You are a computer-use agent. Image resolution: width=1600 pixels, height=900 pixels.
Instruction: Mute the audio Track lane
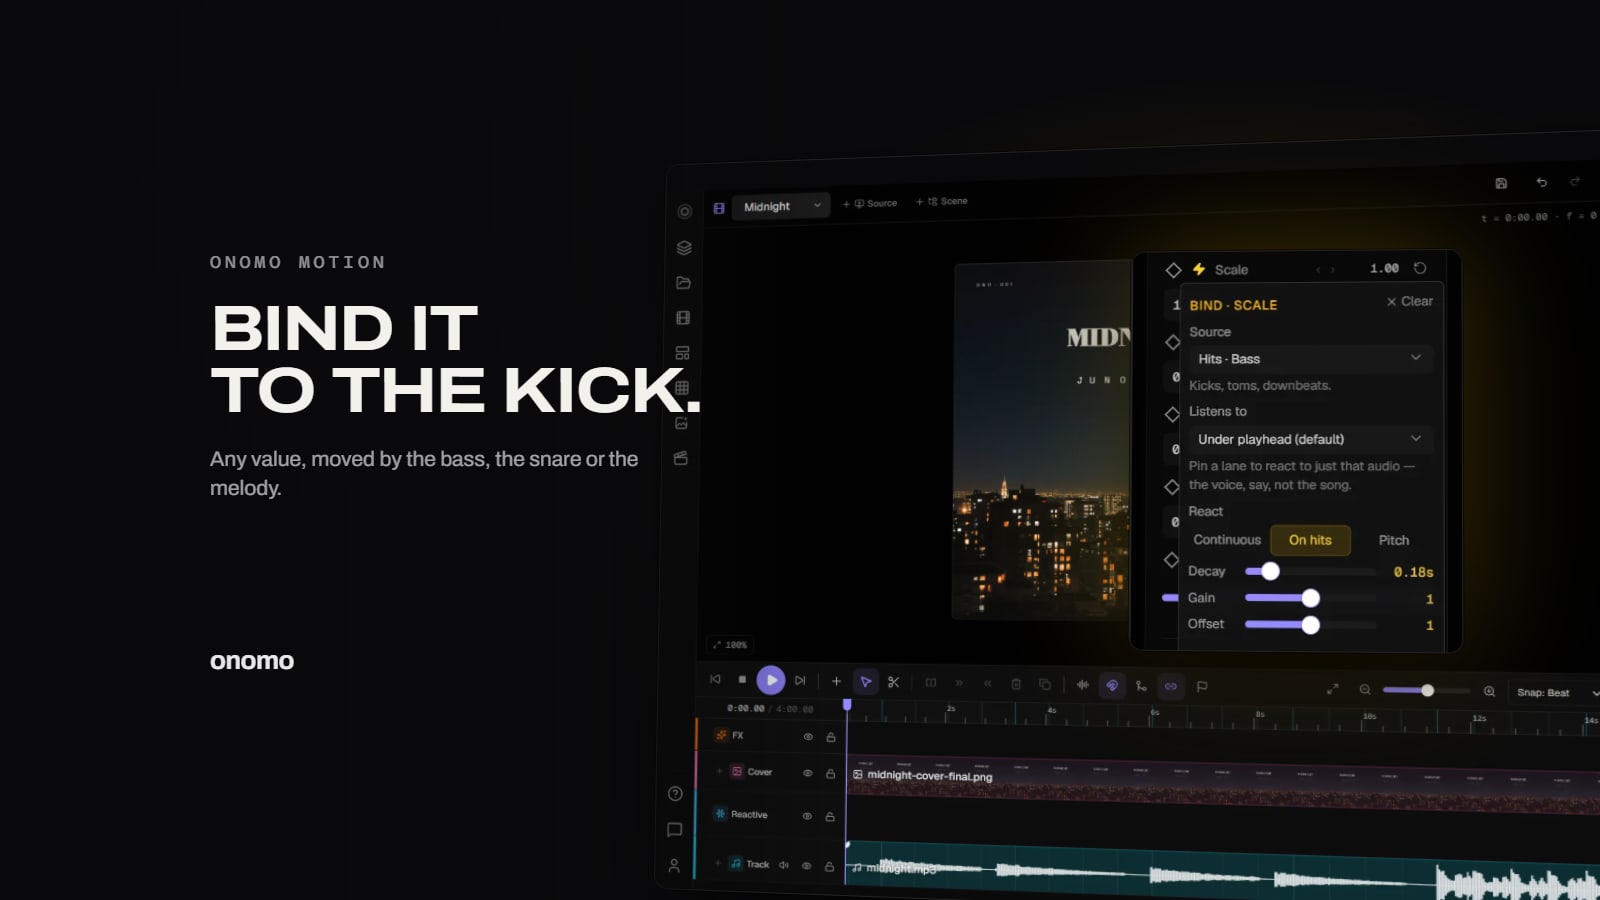[784, 865]
